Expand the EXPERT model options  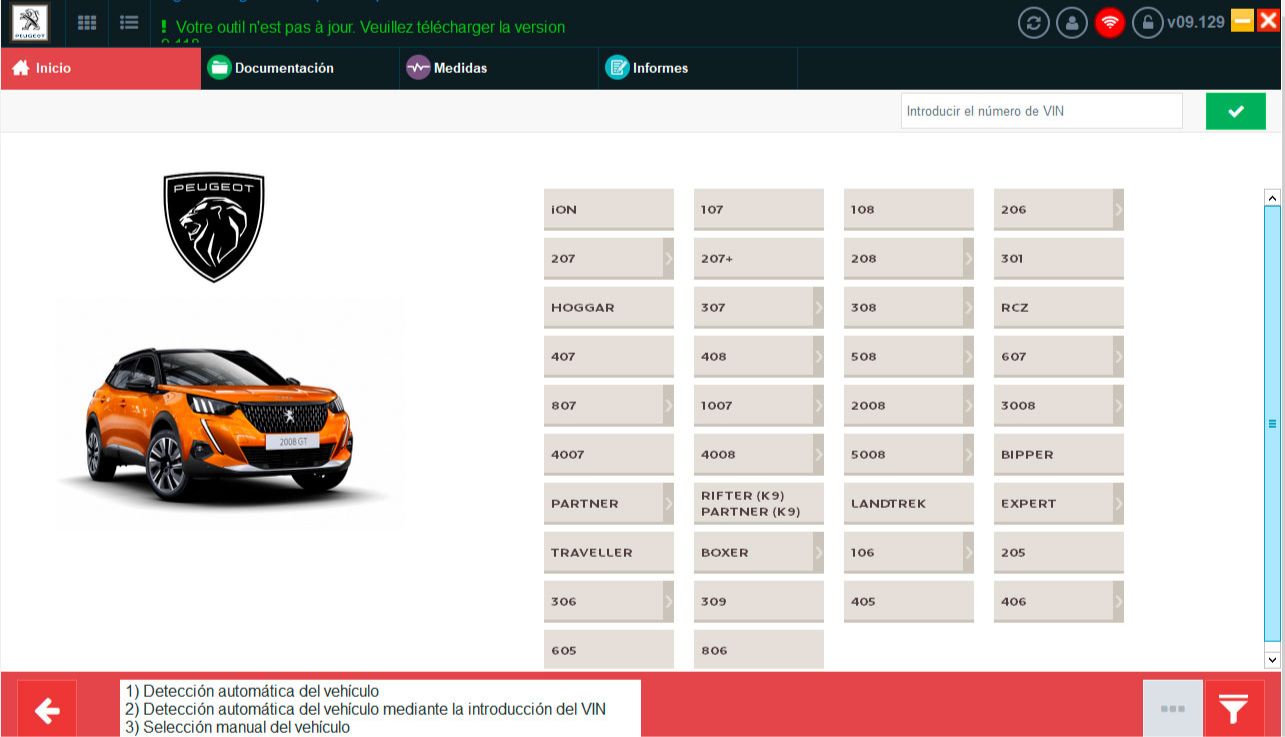[1119, 503]
